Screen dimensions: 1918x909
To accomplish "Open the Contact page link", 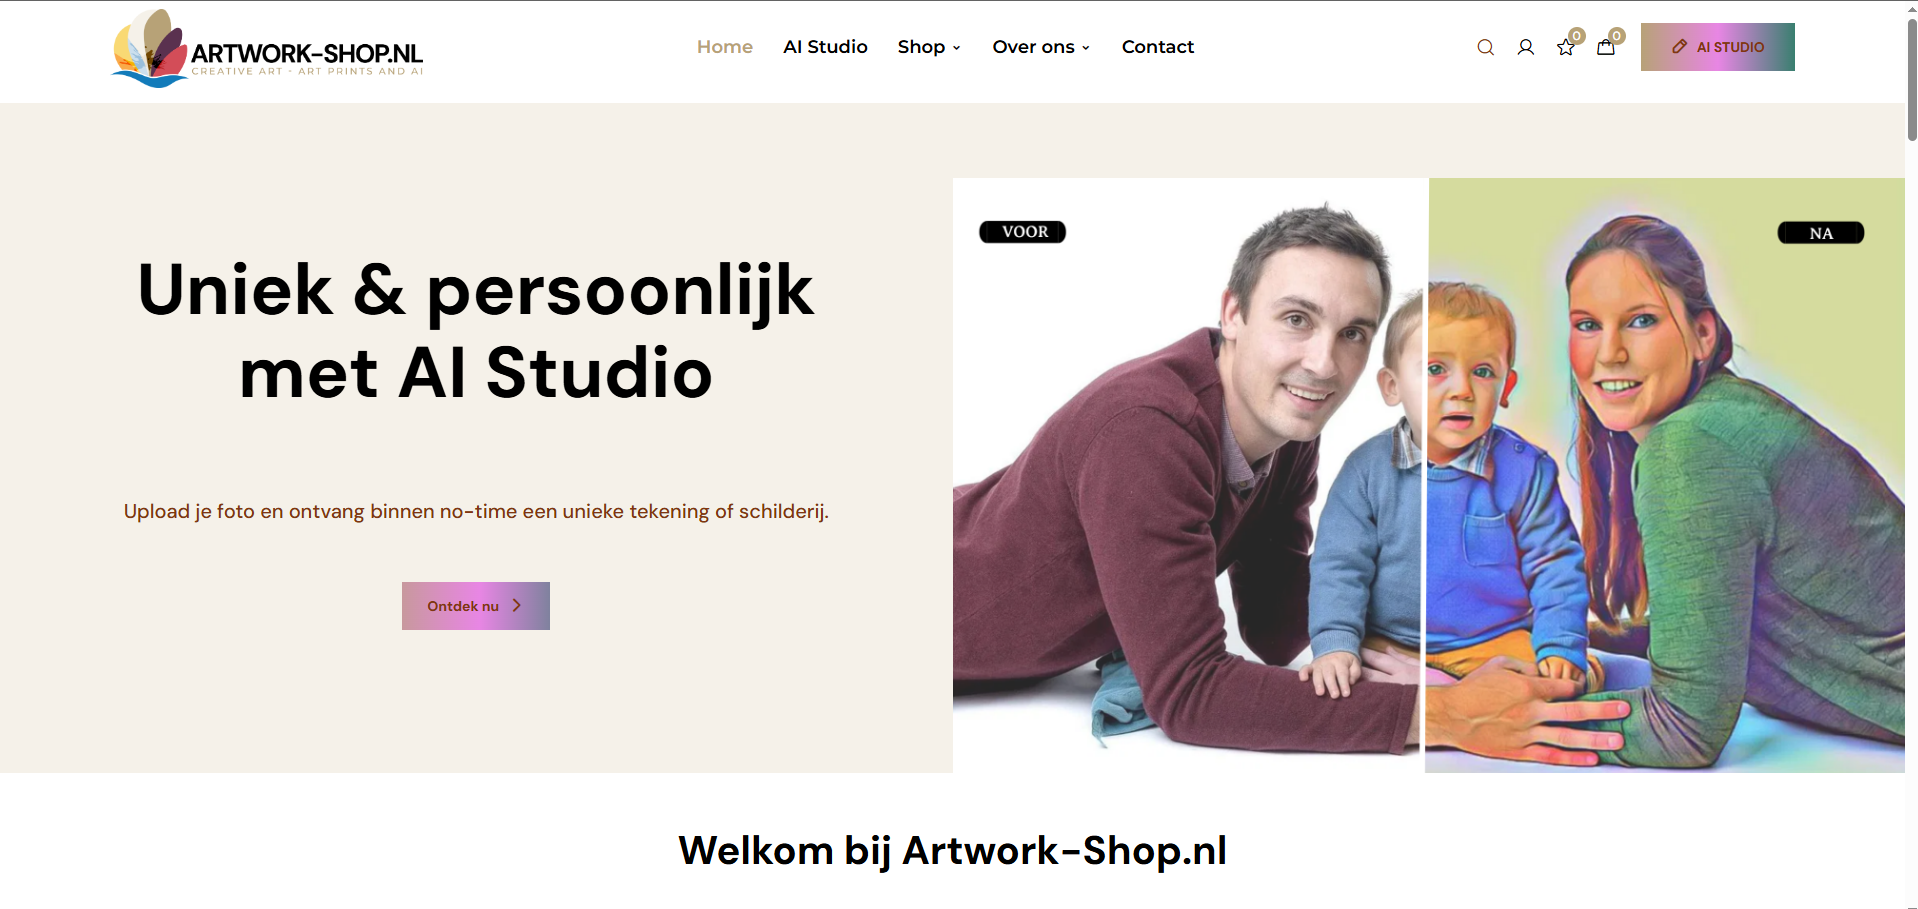I will (x=1157, y=47).
